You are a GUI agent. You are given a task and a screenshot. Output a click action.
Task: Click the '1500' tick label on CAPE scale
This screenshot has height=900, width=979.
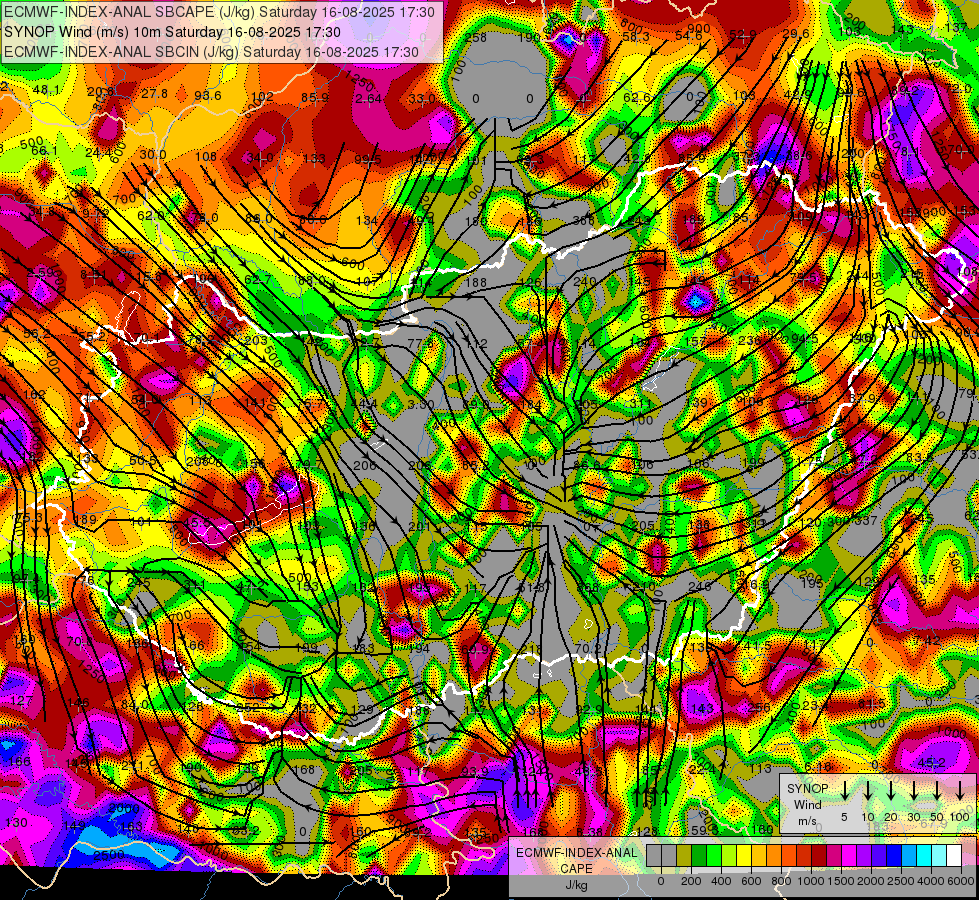[x=840, y=881]
